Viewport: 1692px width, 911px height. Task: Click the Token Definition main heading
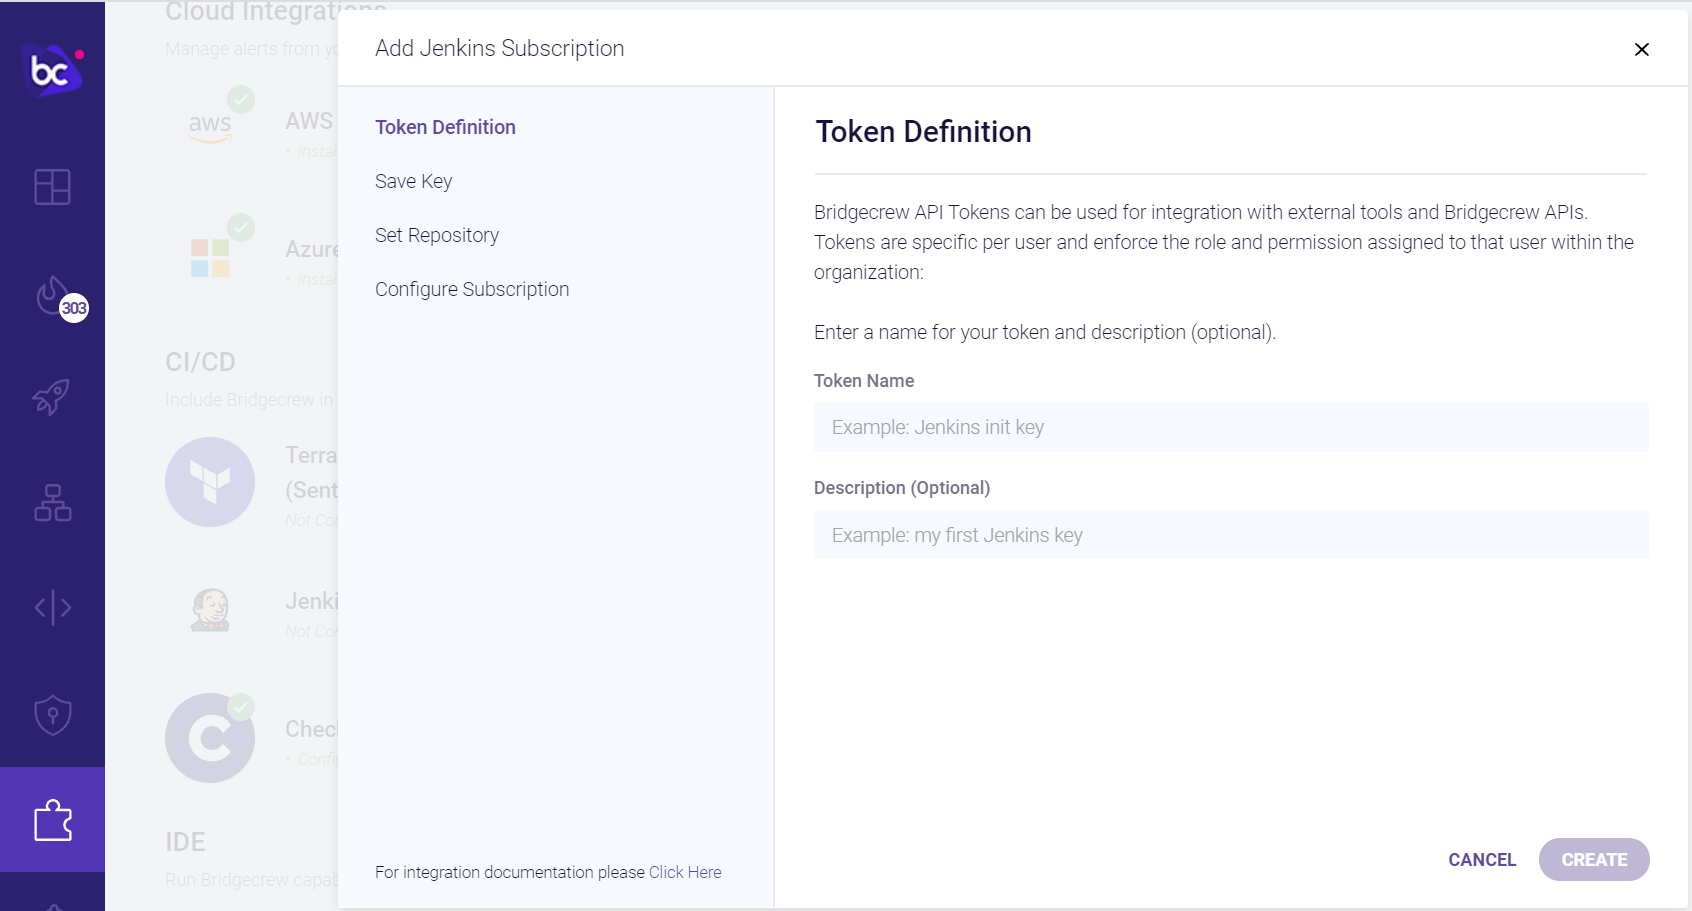(x=923, y=132)
